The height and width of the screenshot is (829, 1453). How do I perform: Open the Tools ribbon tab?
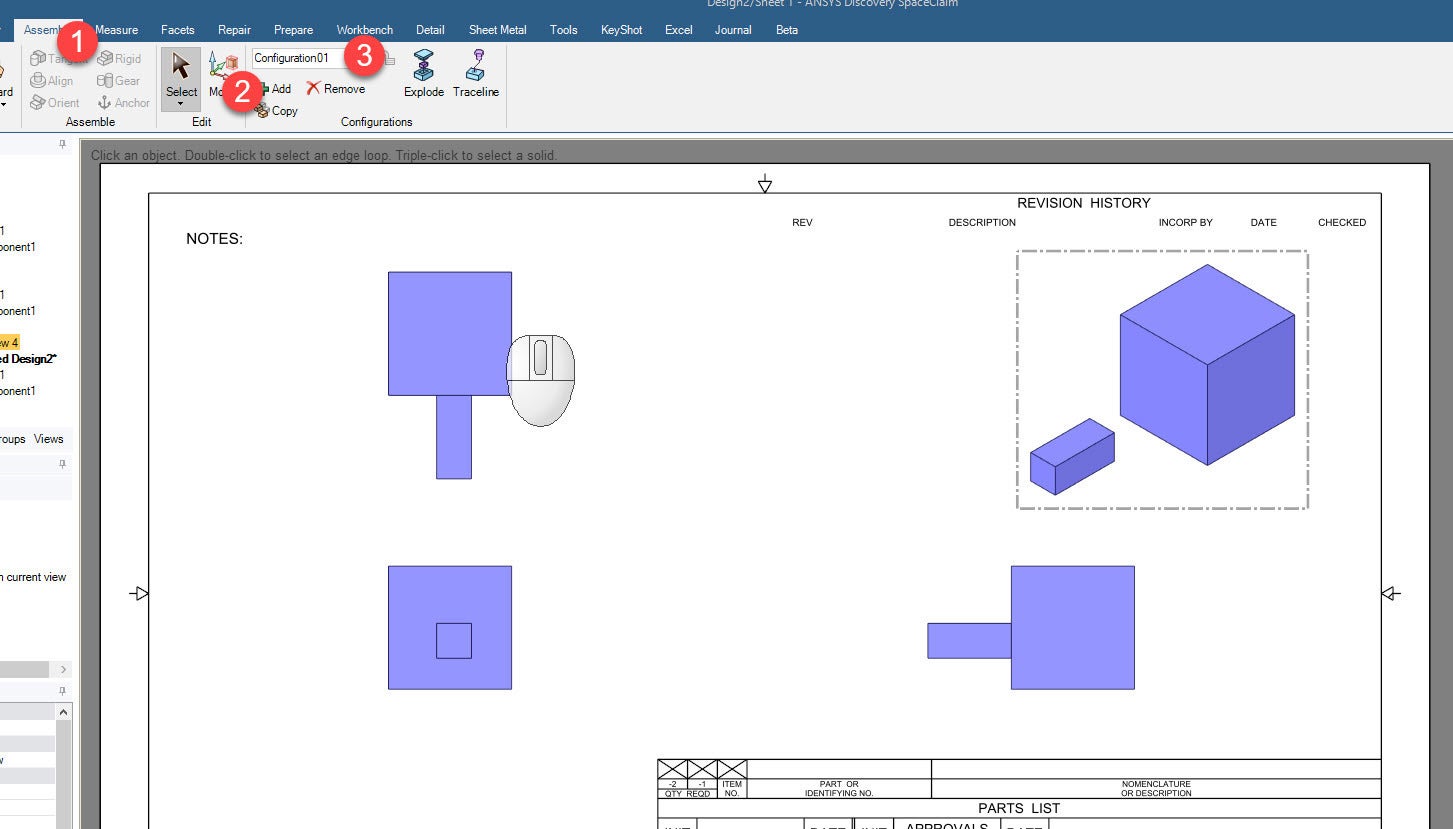click(564, 30)
